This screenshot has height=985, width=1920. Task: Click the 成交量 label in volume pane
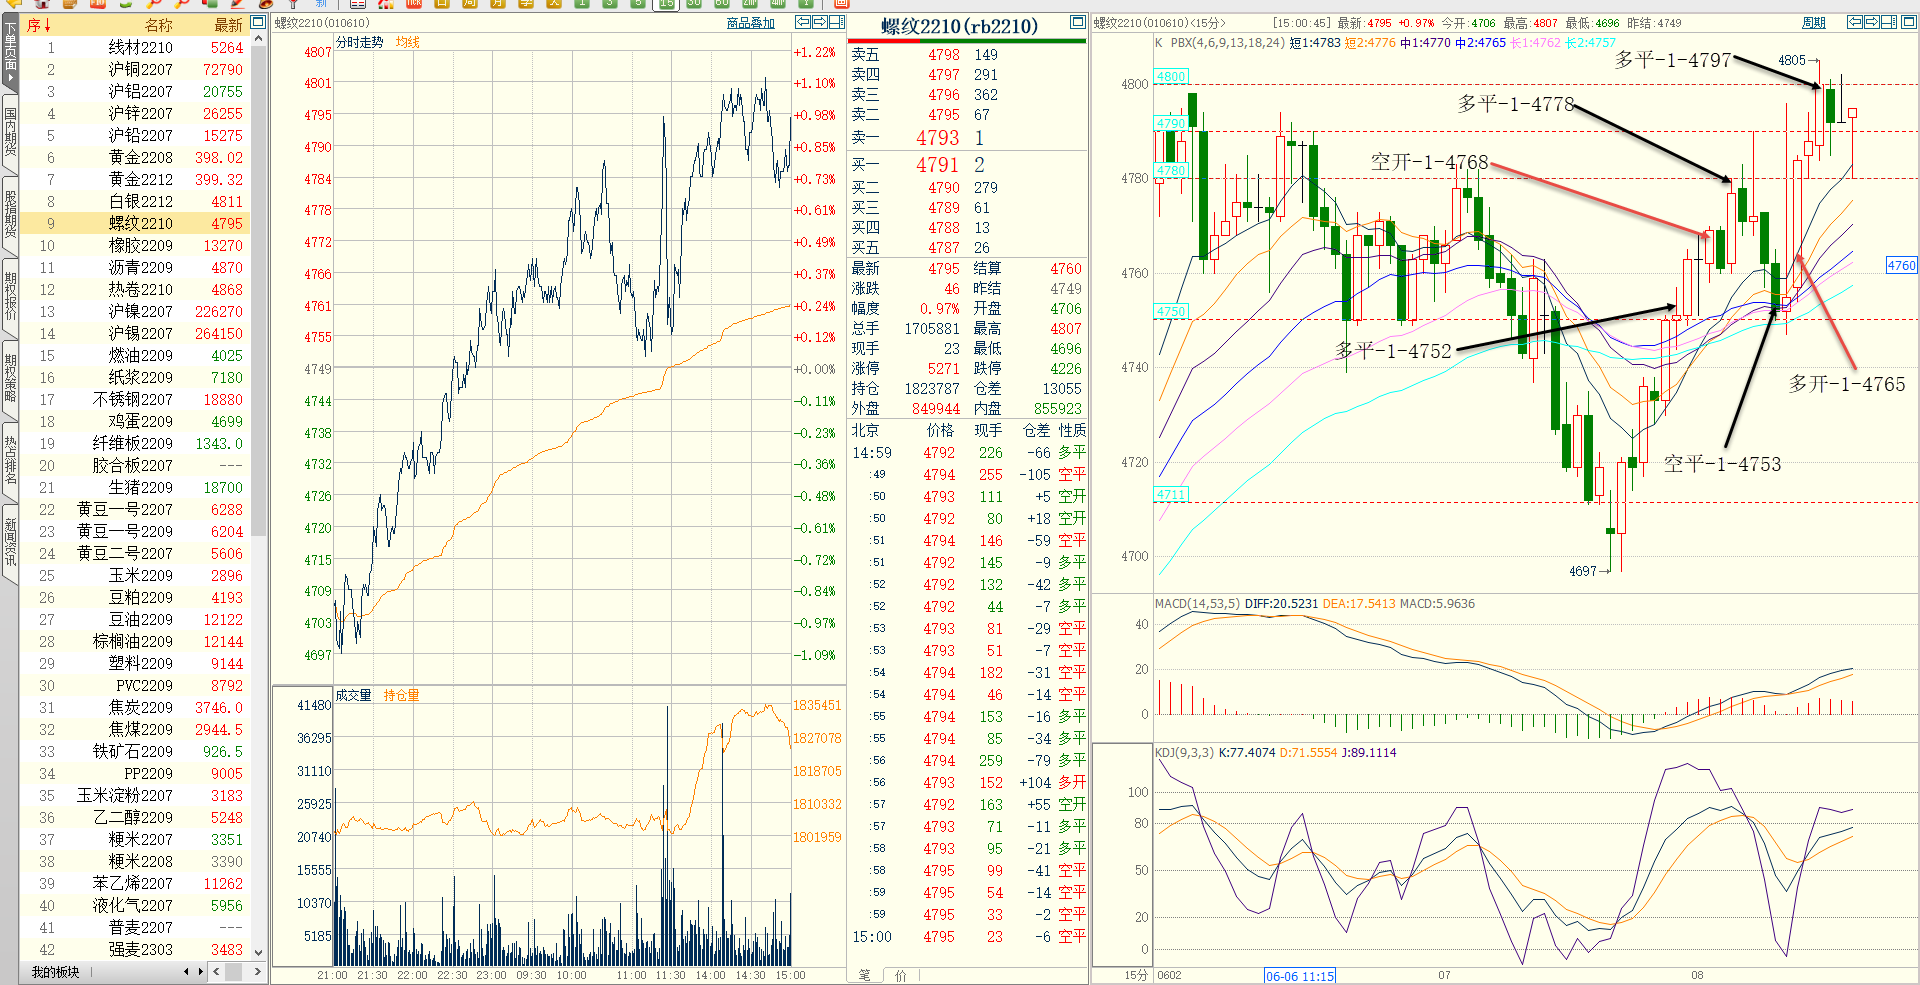[353, 695]
